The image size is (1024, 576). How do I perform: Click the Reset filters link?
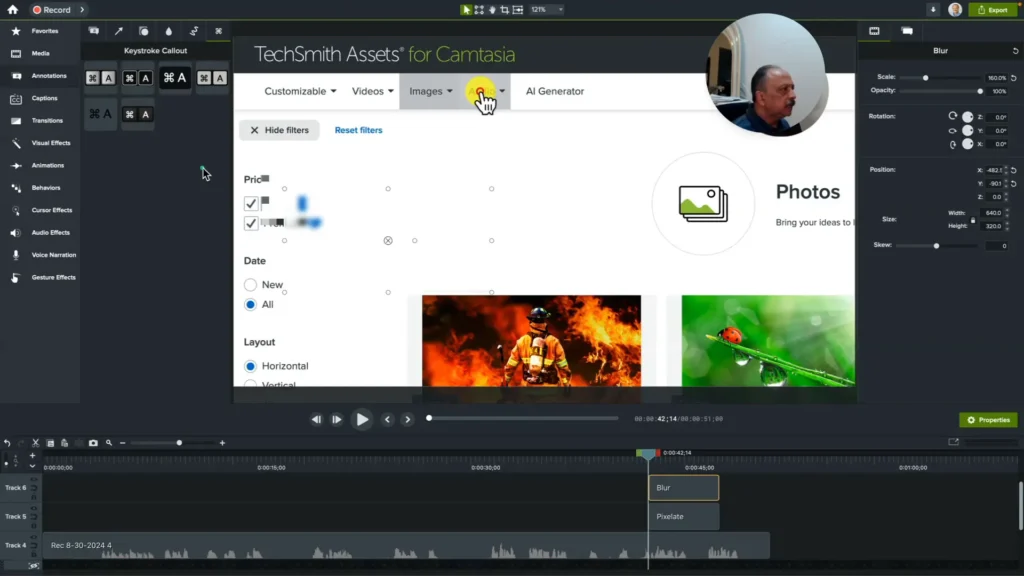359,130
